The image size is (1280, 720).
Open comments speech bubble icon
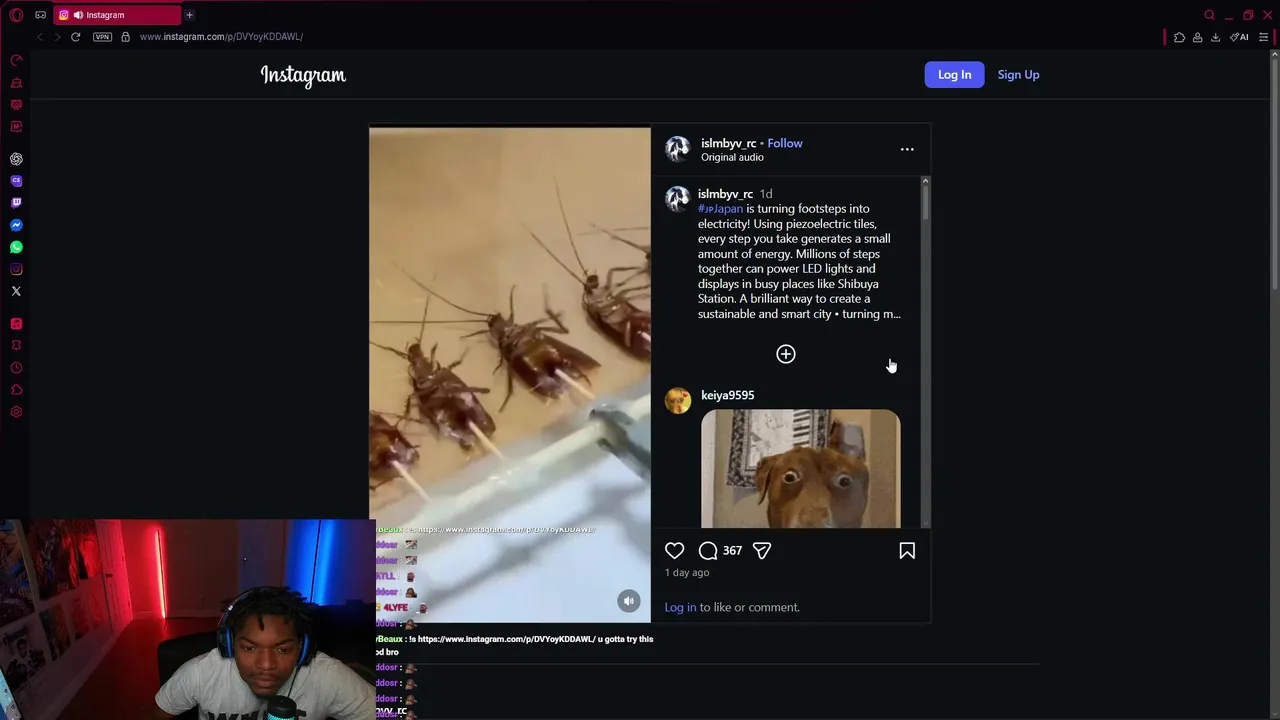pos(708,551)
